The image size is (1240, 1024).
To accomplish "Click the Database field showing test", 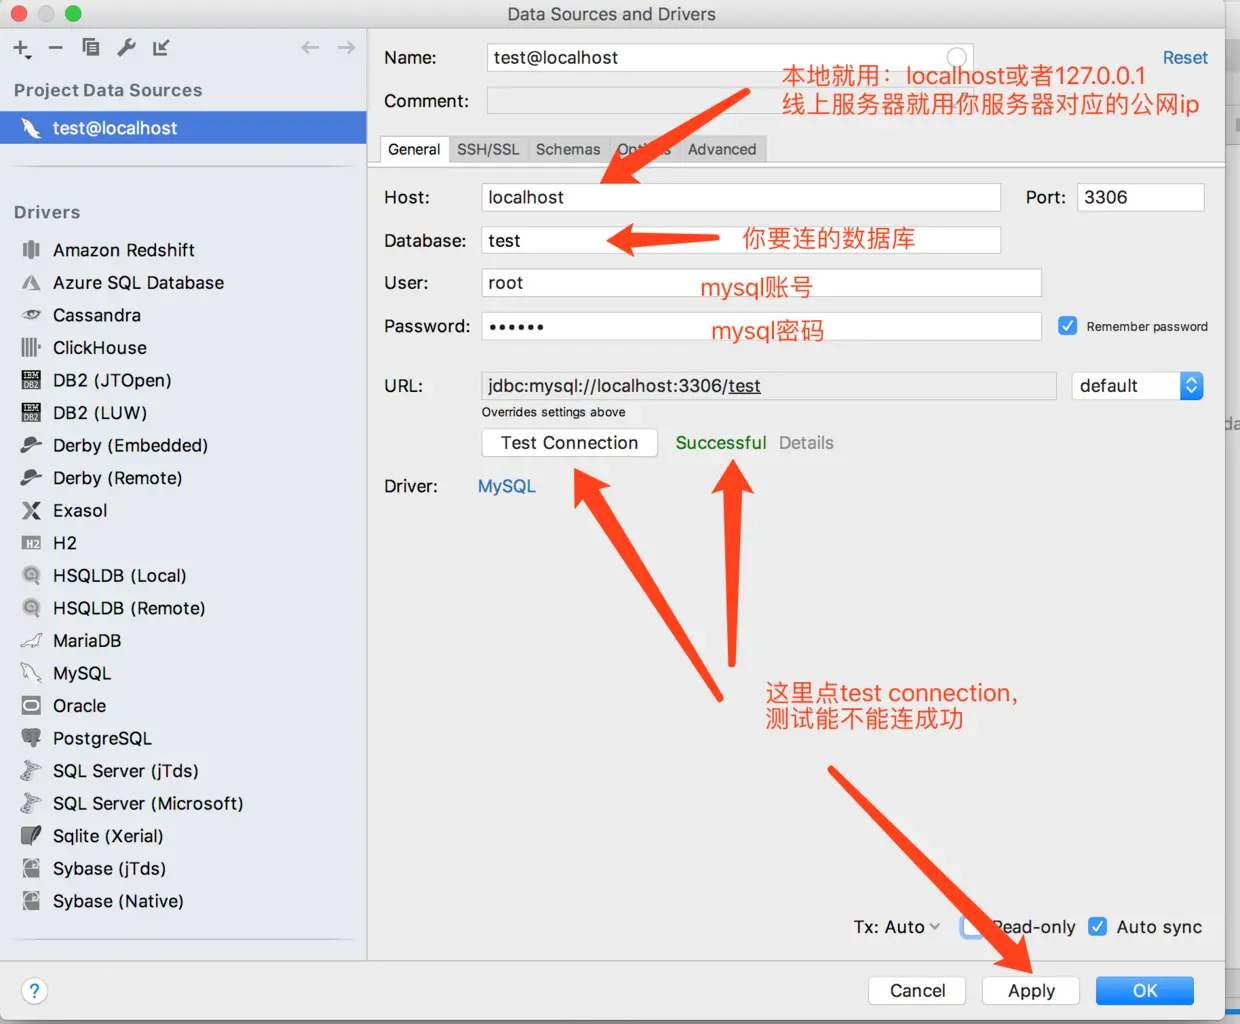I will coord(741,240).
